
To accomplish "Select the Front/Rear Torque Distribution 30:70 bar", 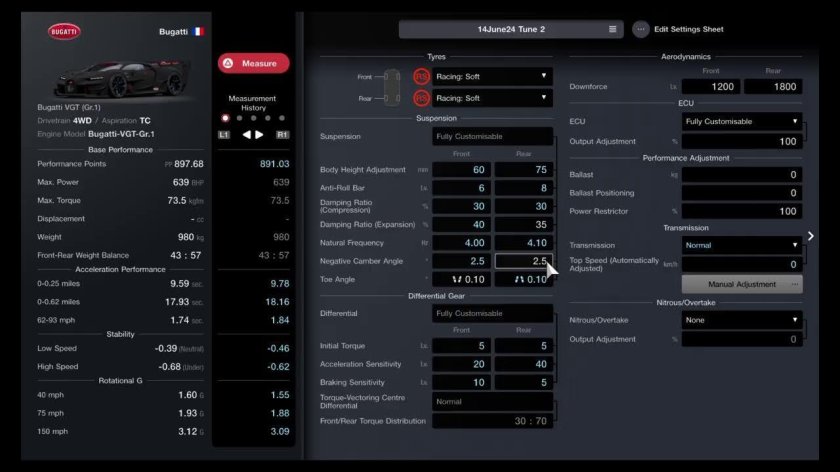I will 493,421.
